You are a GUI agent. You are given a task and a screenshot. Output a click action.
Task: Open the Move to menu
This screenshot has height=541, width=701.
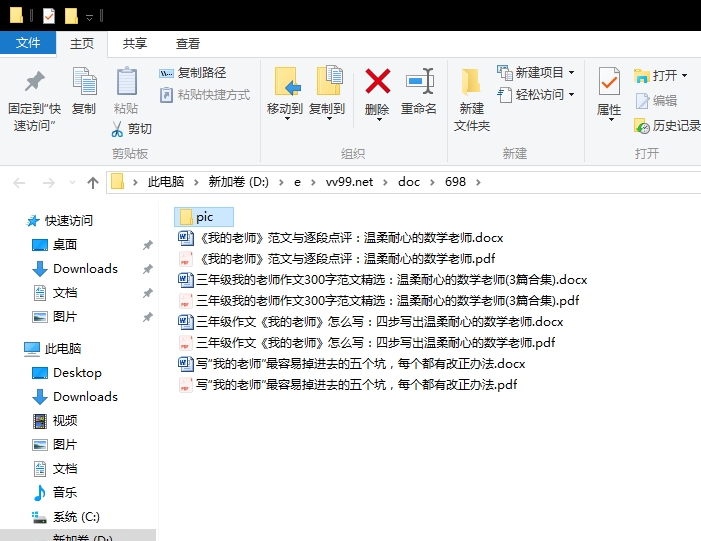[285, 94]
